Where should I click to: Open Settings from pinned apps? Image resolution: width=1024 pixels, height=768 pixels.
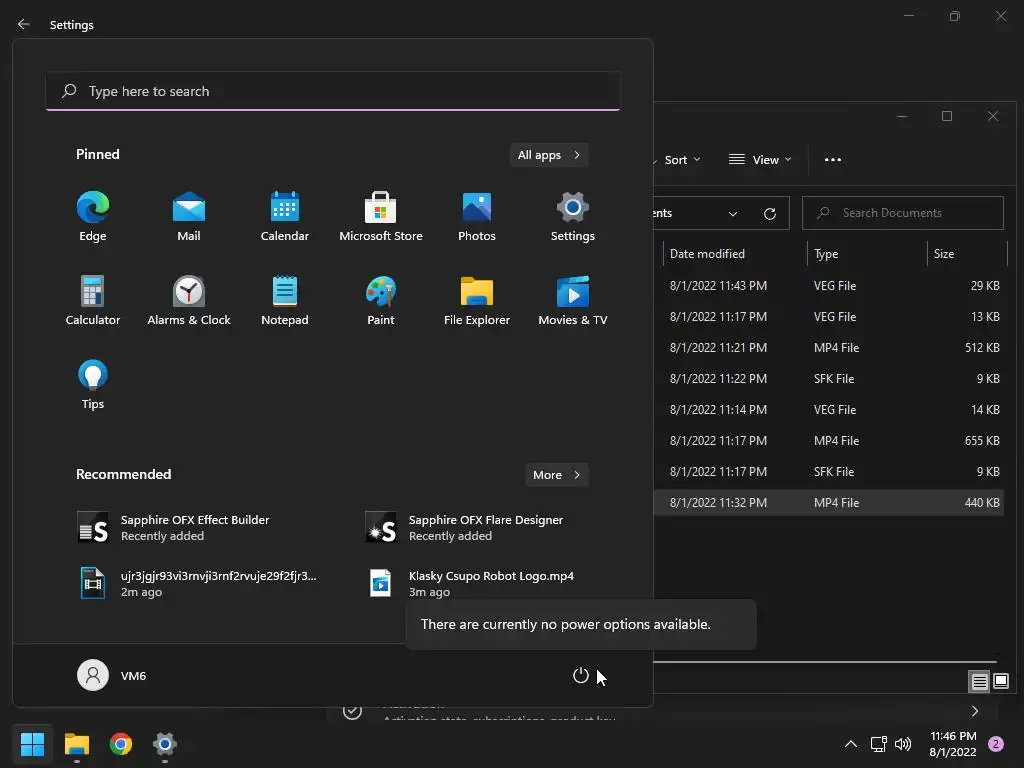pos(573,217)
